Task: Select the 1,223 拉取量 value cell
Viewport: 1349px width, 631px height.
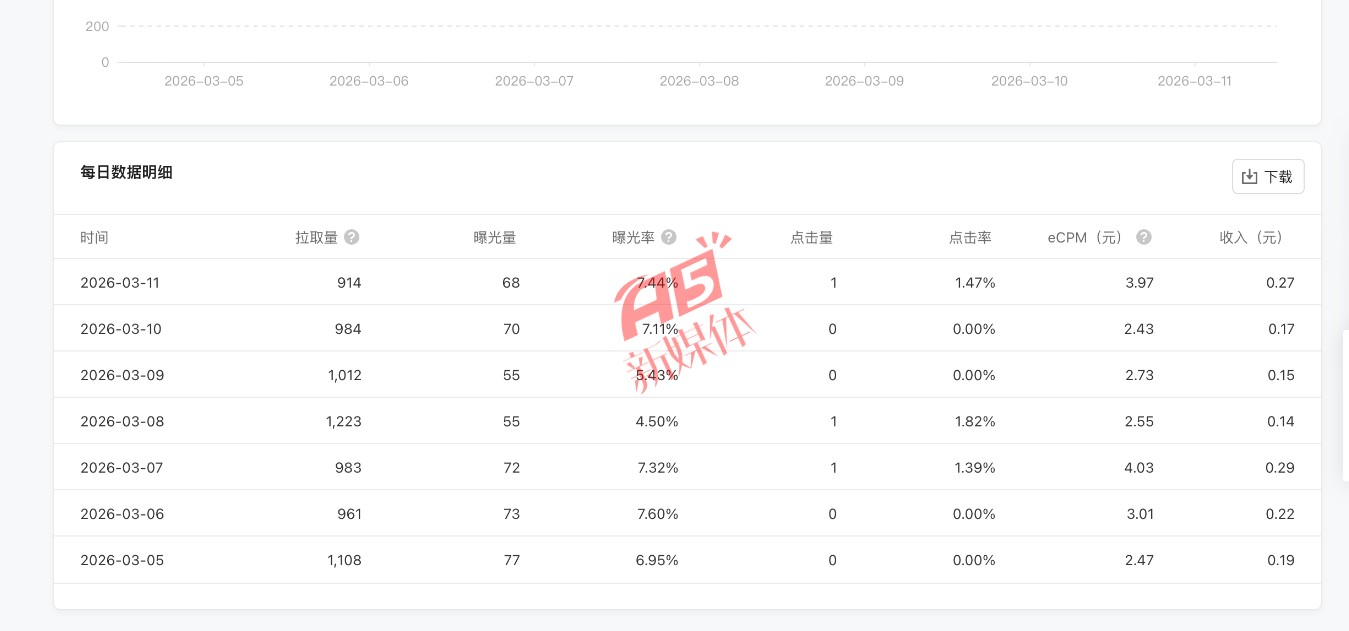Action: pyautogui.click(x=343, y=421)
